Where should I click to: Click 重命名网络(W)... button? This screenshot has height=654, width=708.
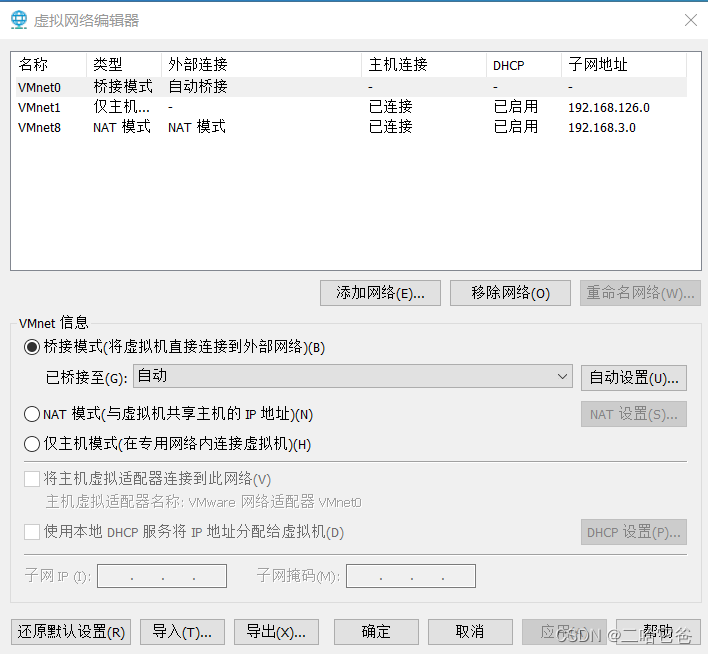pos(640,293)
